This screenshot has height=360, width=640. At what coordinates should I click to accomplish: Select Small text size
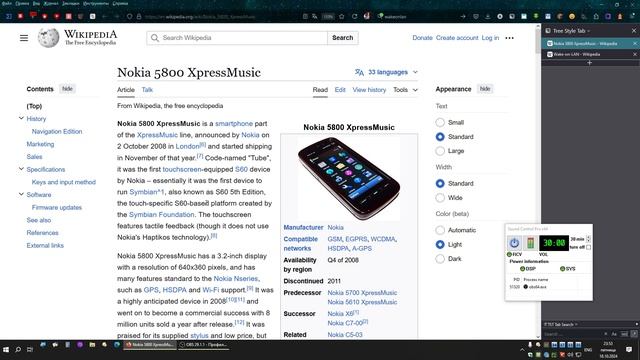440,122
